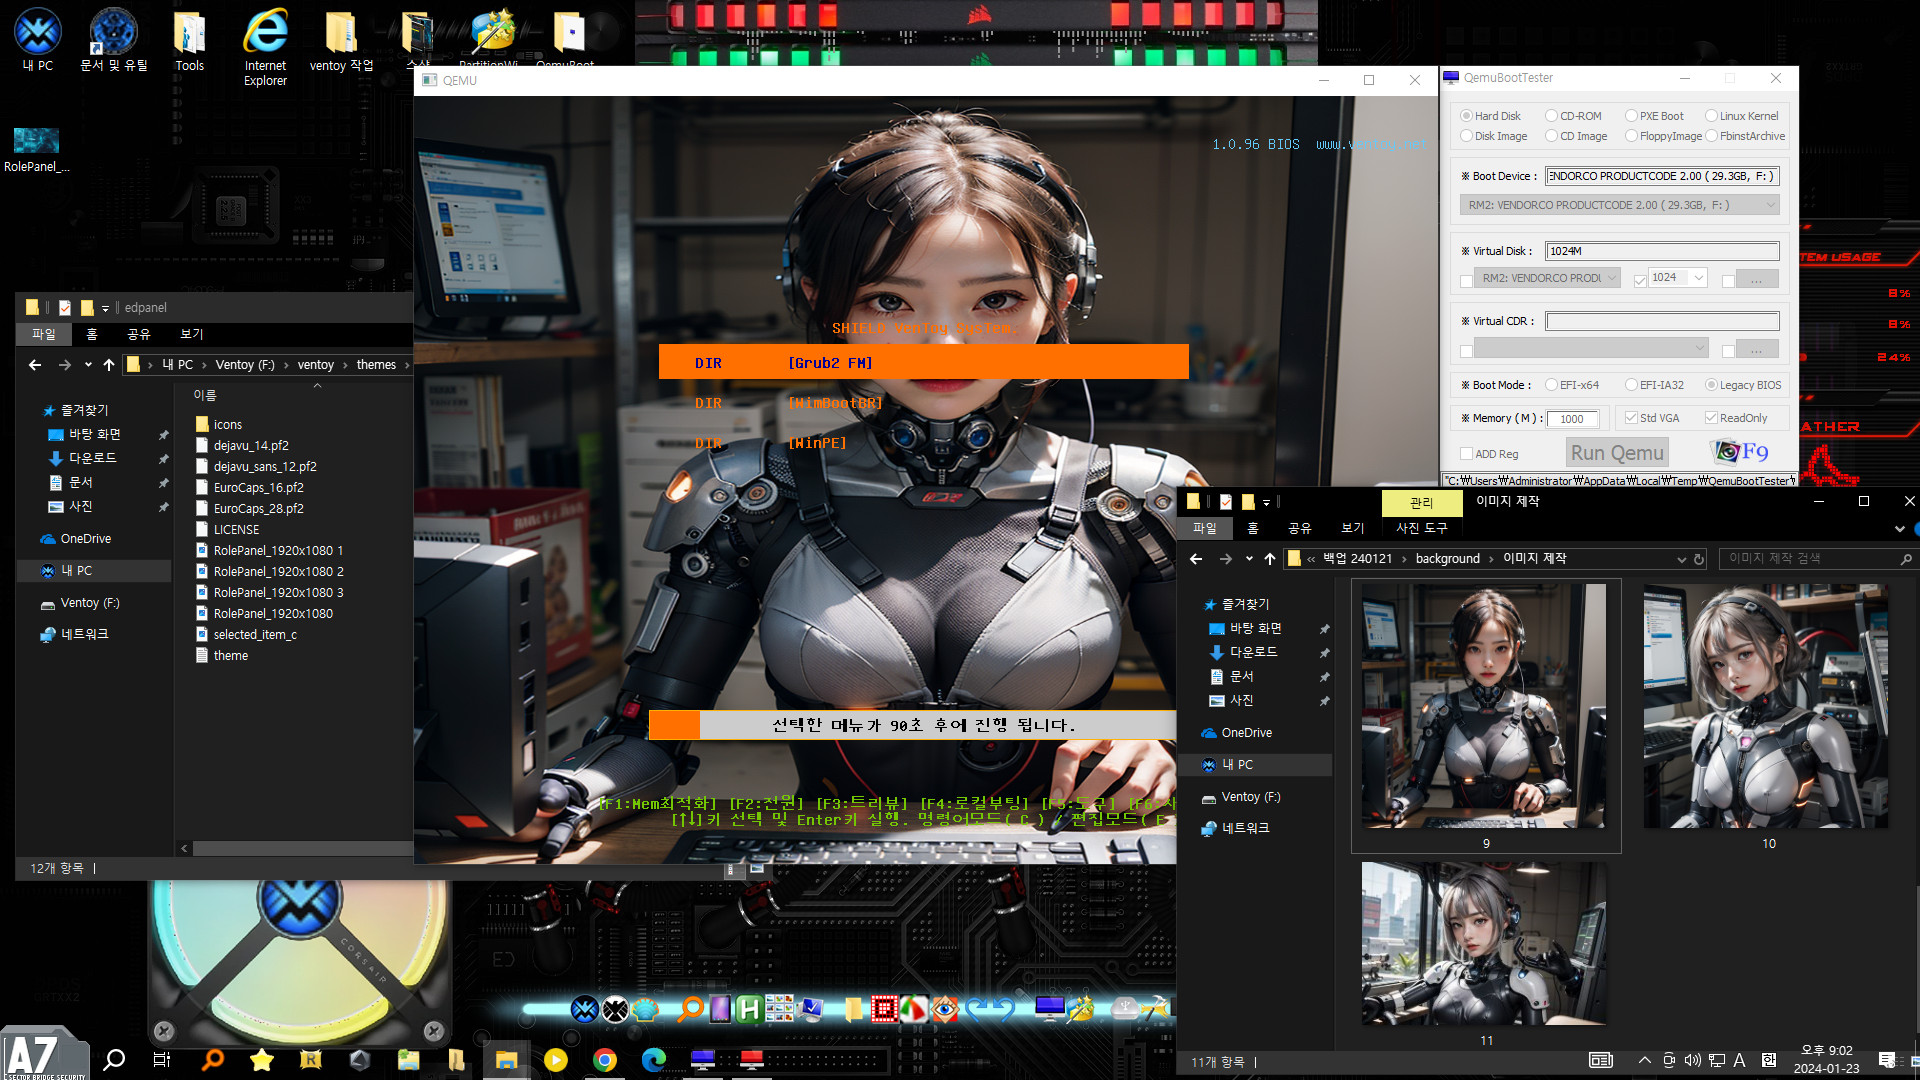Open the ventoy 작업 desktop folder

pos(341,40)
